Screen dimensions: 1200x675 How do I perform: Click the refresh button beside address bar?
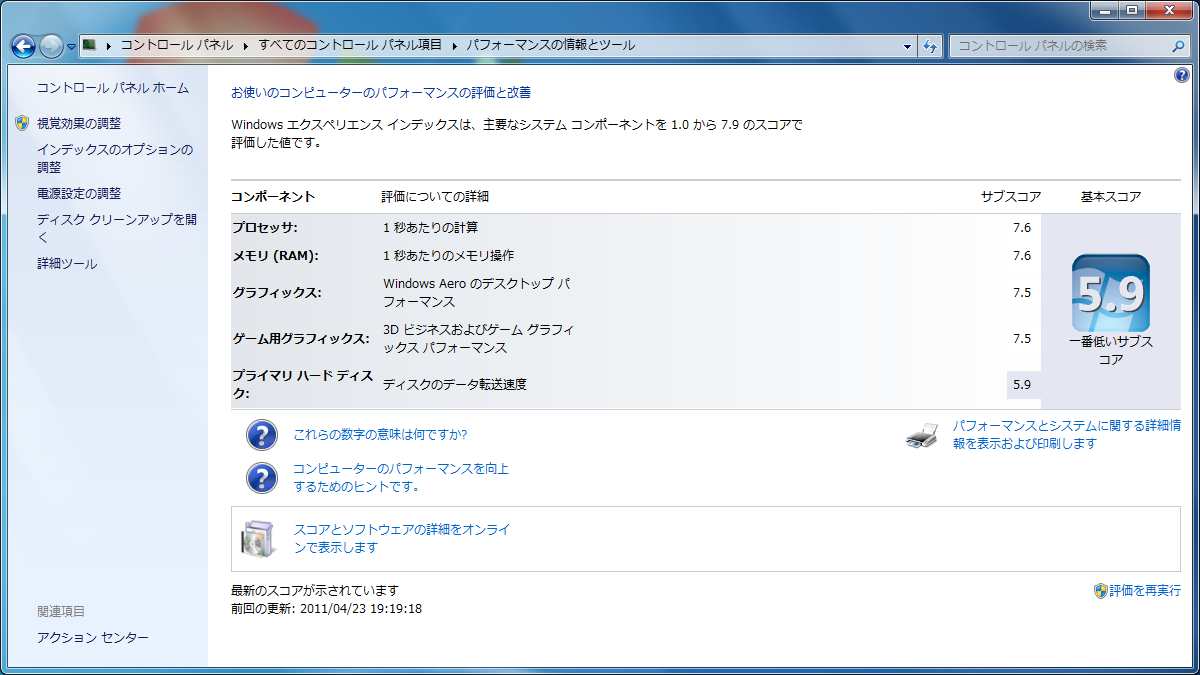click(x=930, y=46)
